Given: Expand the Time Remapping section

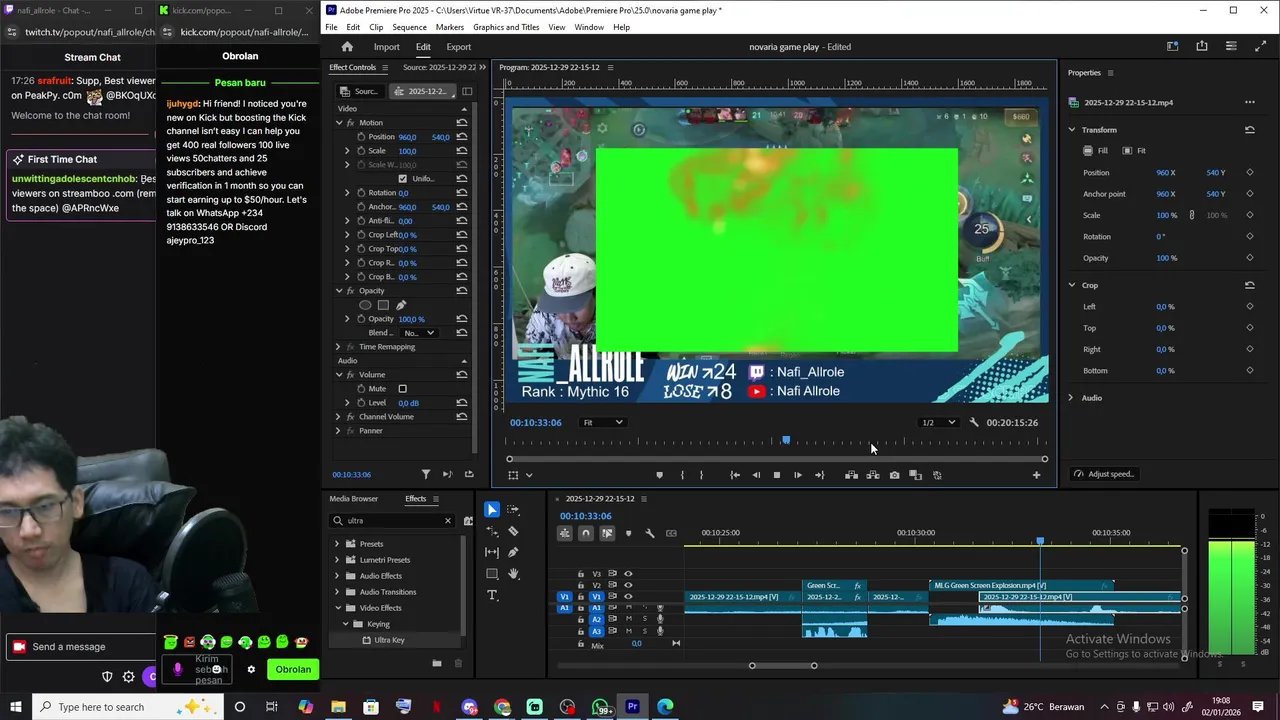Looking at the screenshot, I should pos(339,347).
